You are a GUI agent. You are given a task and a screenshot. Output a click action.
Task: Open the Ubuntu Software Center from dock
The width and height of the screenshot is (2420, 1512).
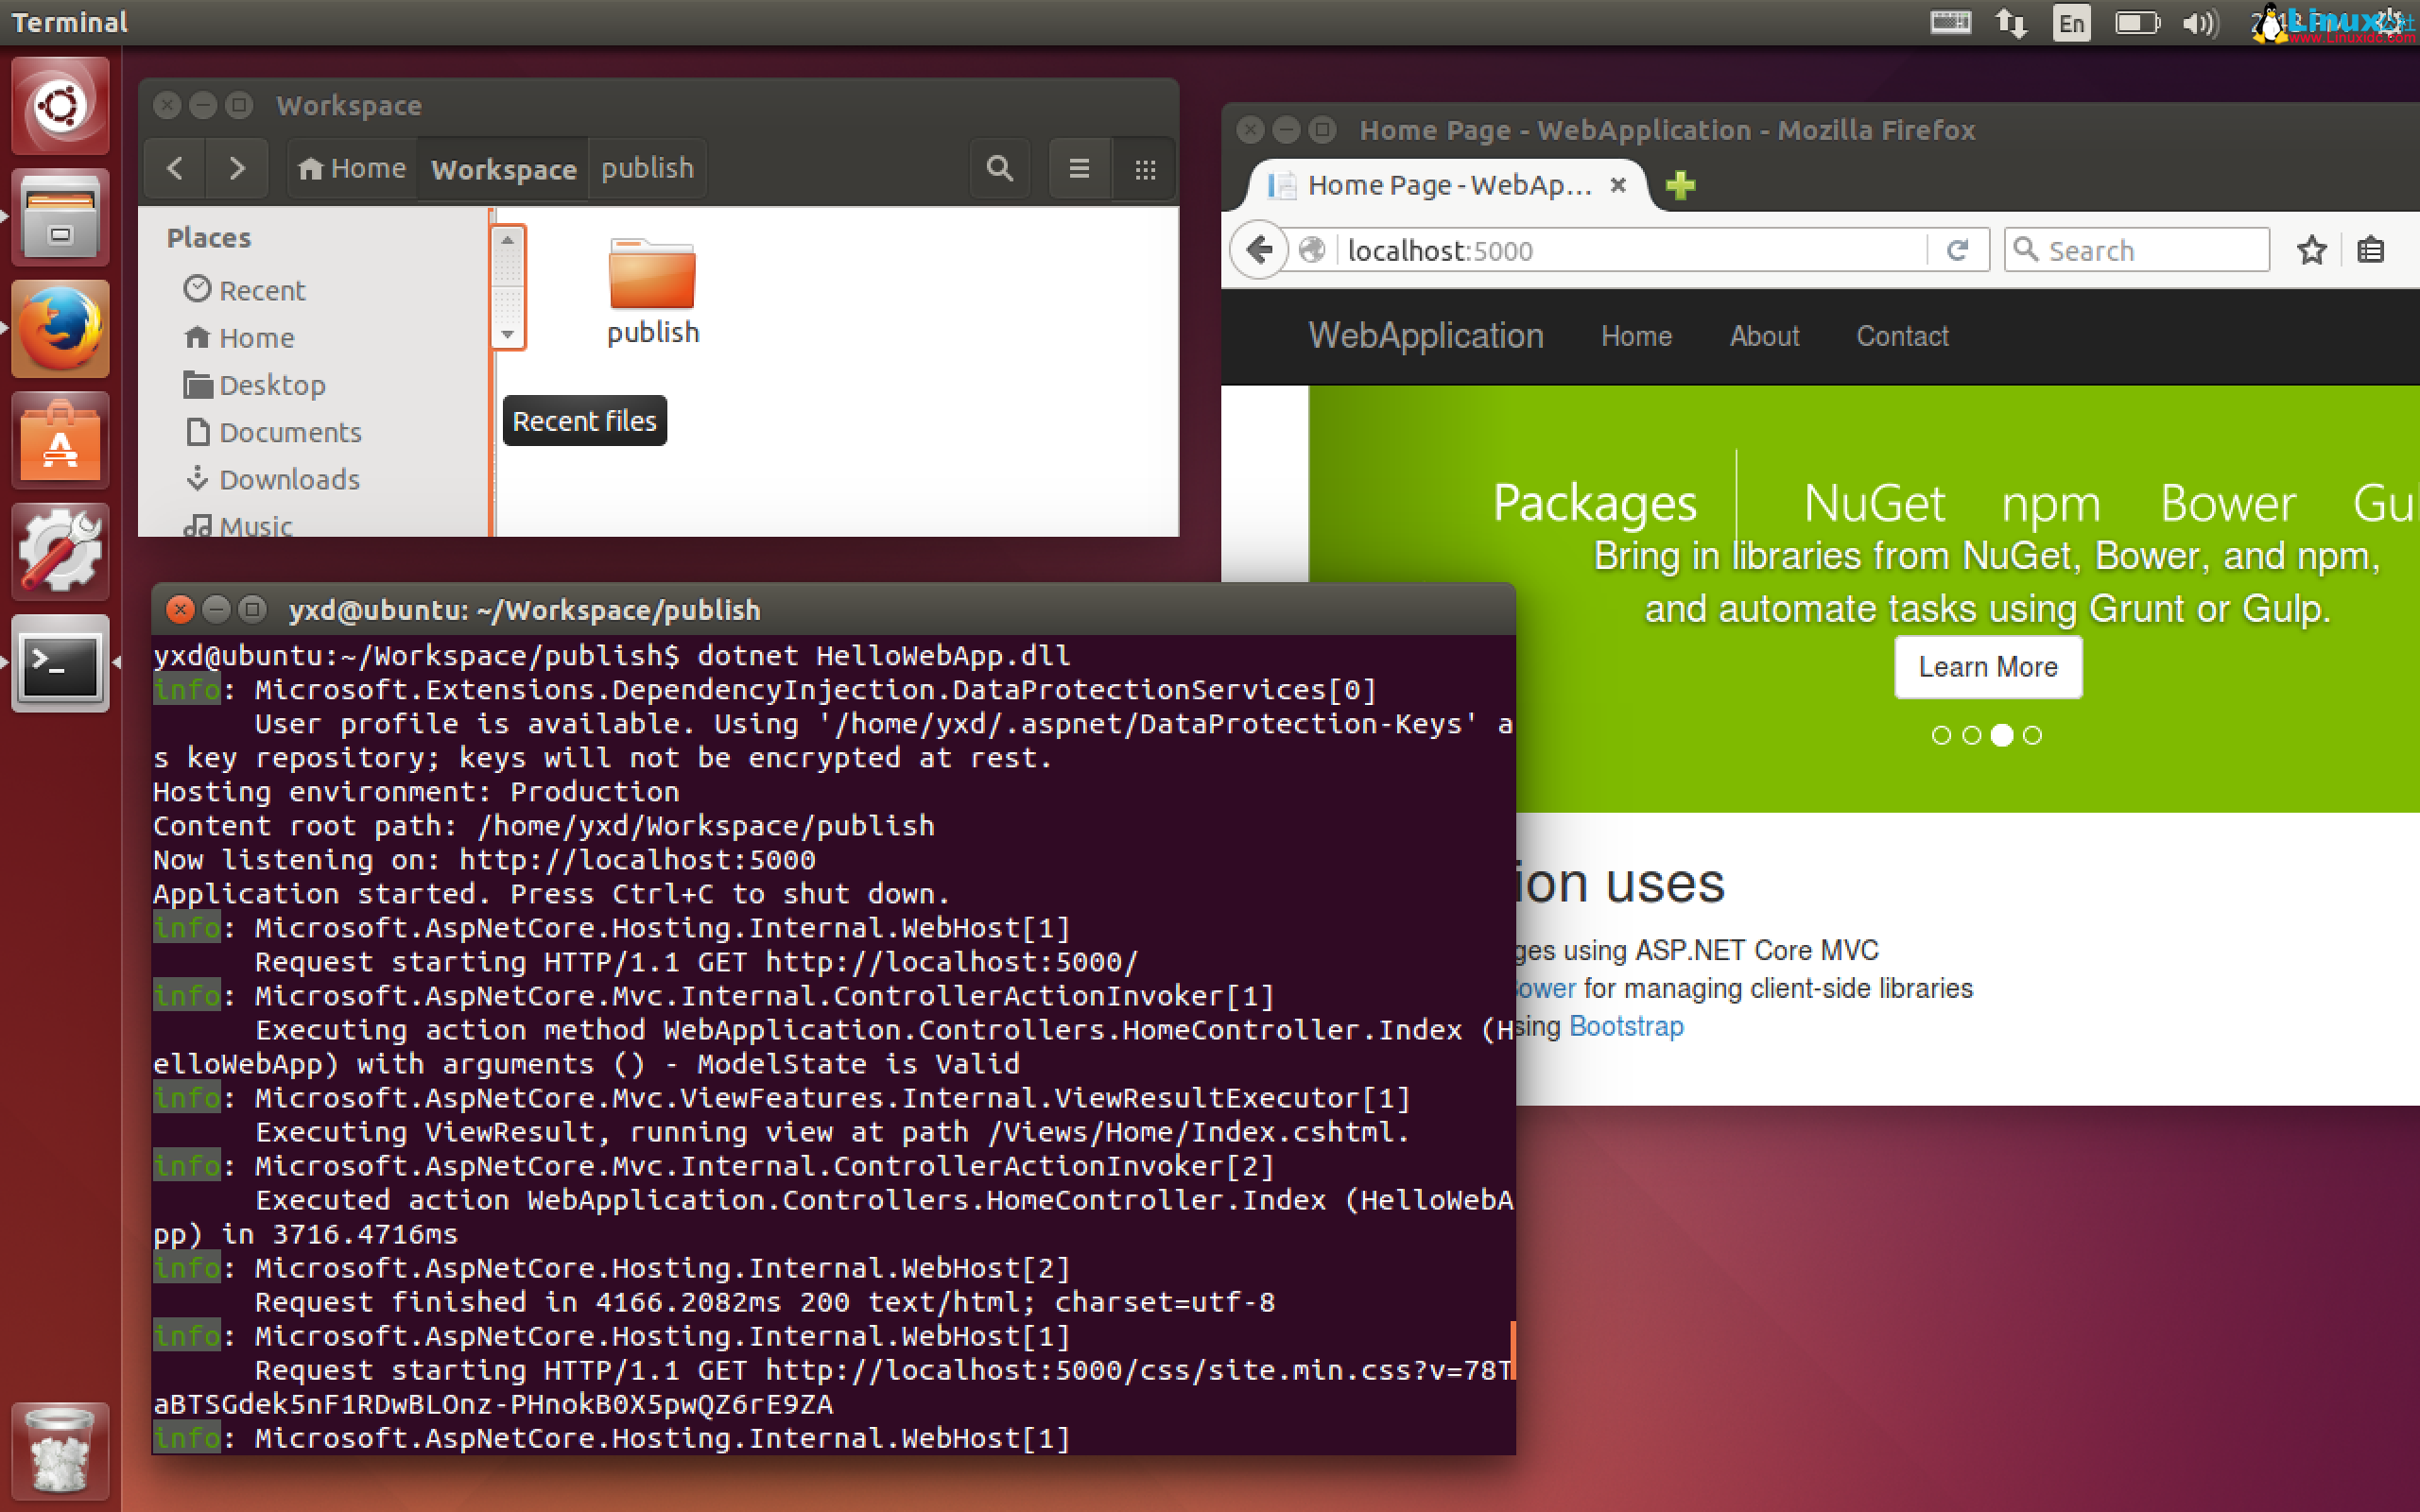click(60, 440)
